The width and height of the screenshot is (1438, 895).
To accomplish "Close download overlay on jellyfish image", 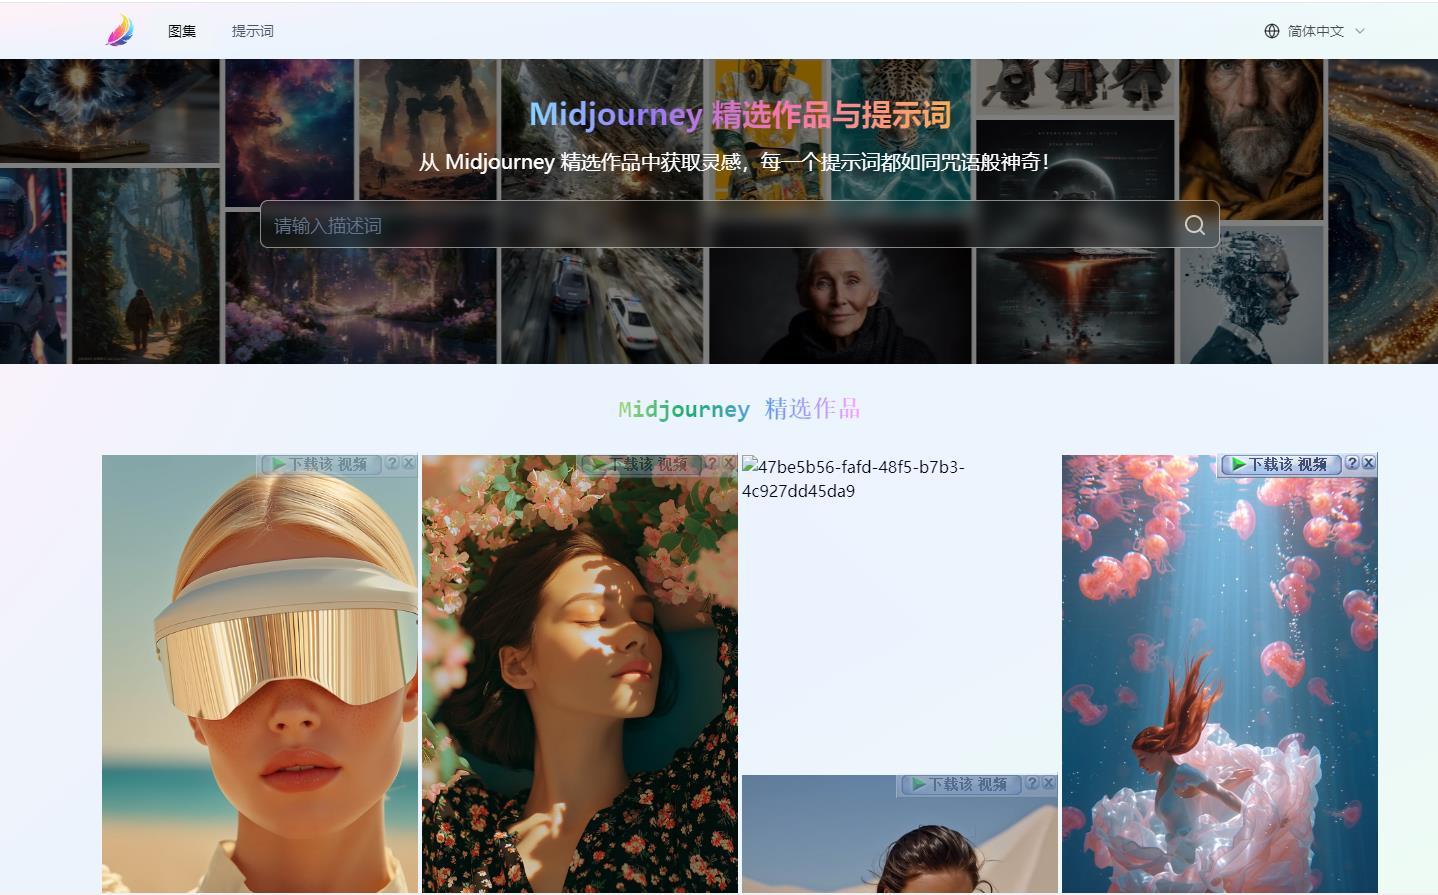I will [1368, 463].
